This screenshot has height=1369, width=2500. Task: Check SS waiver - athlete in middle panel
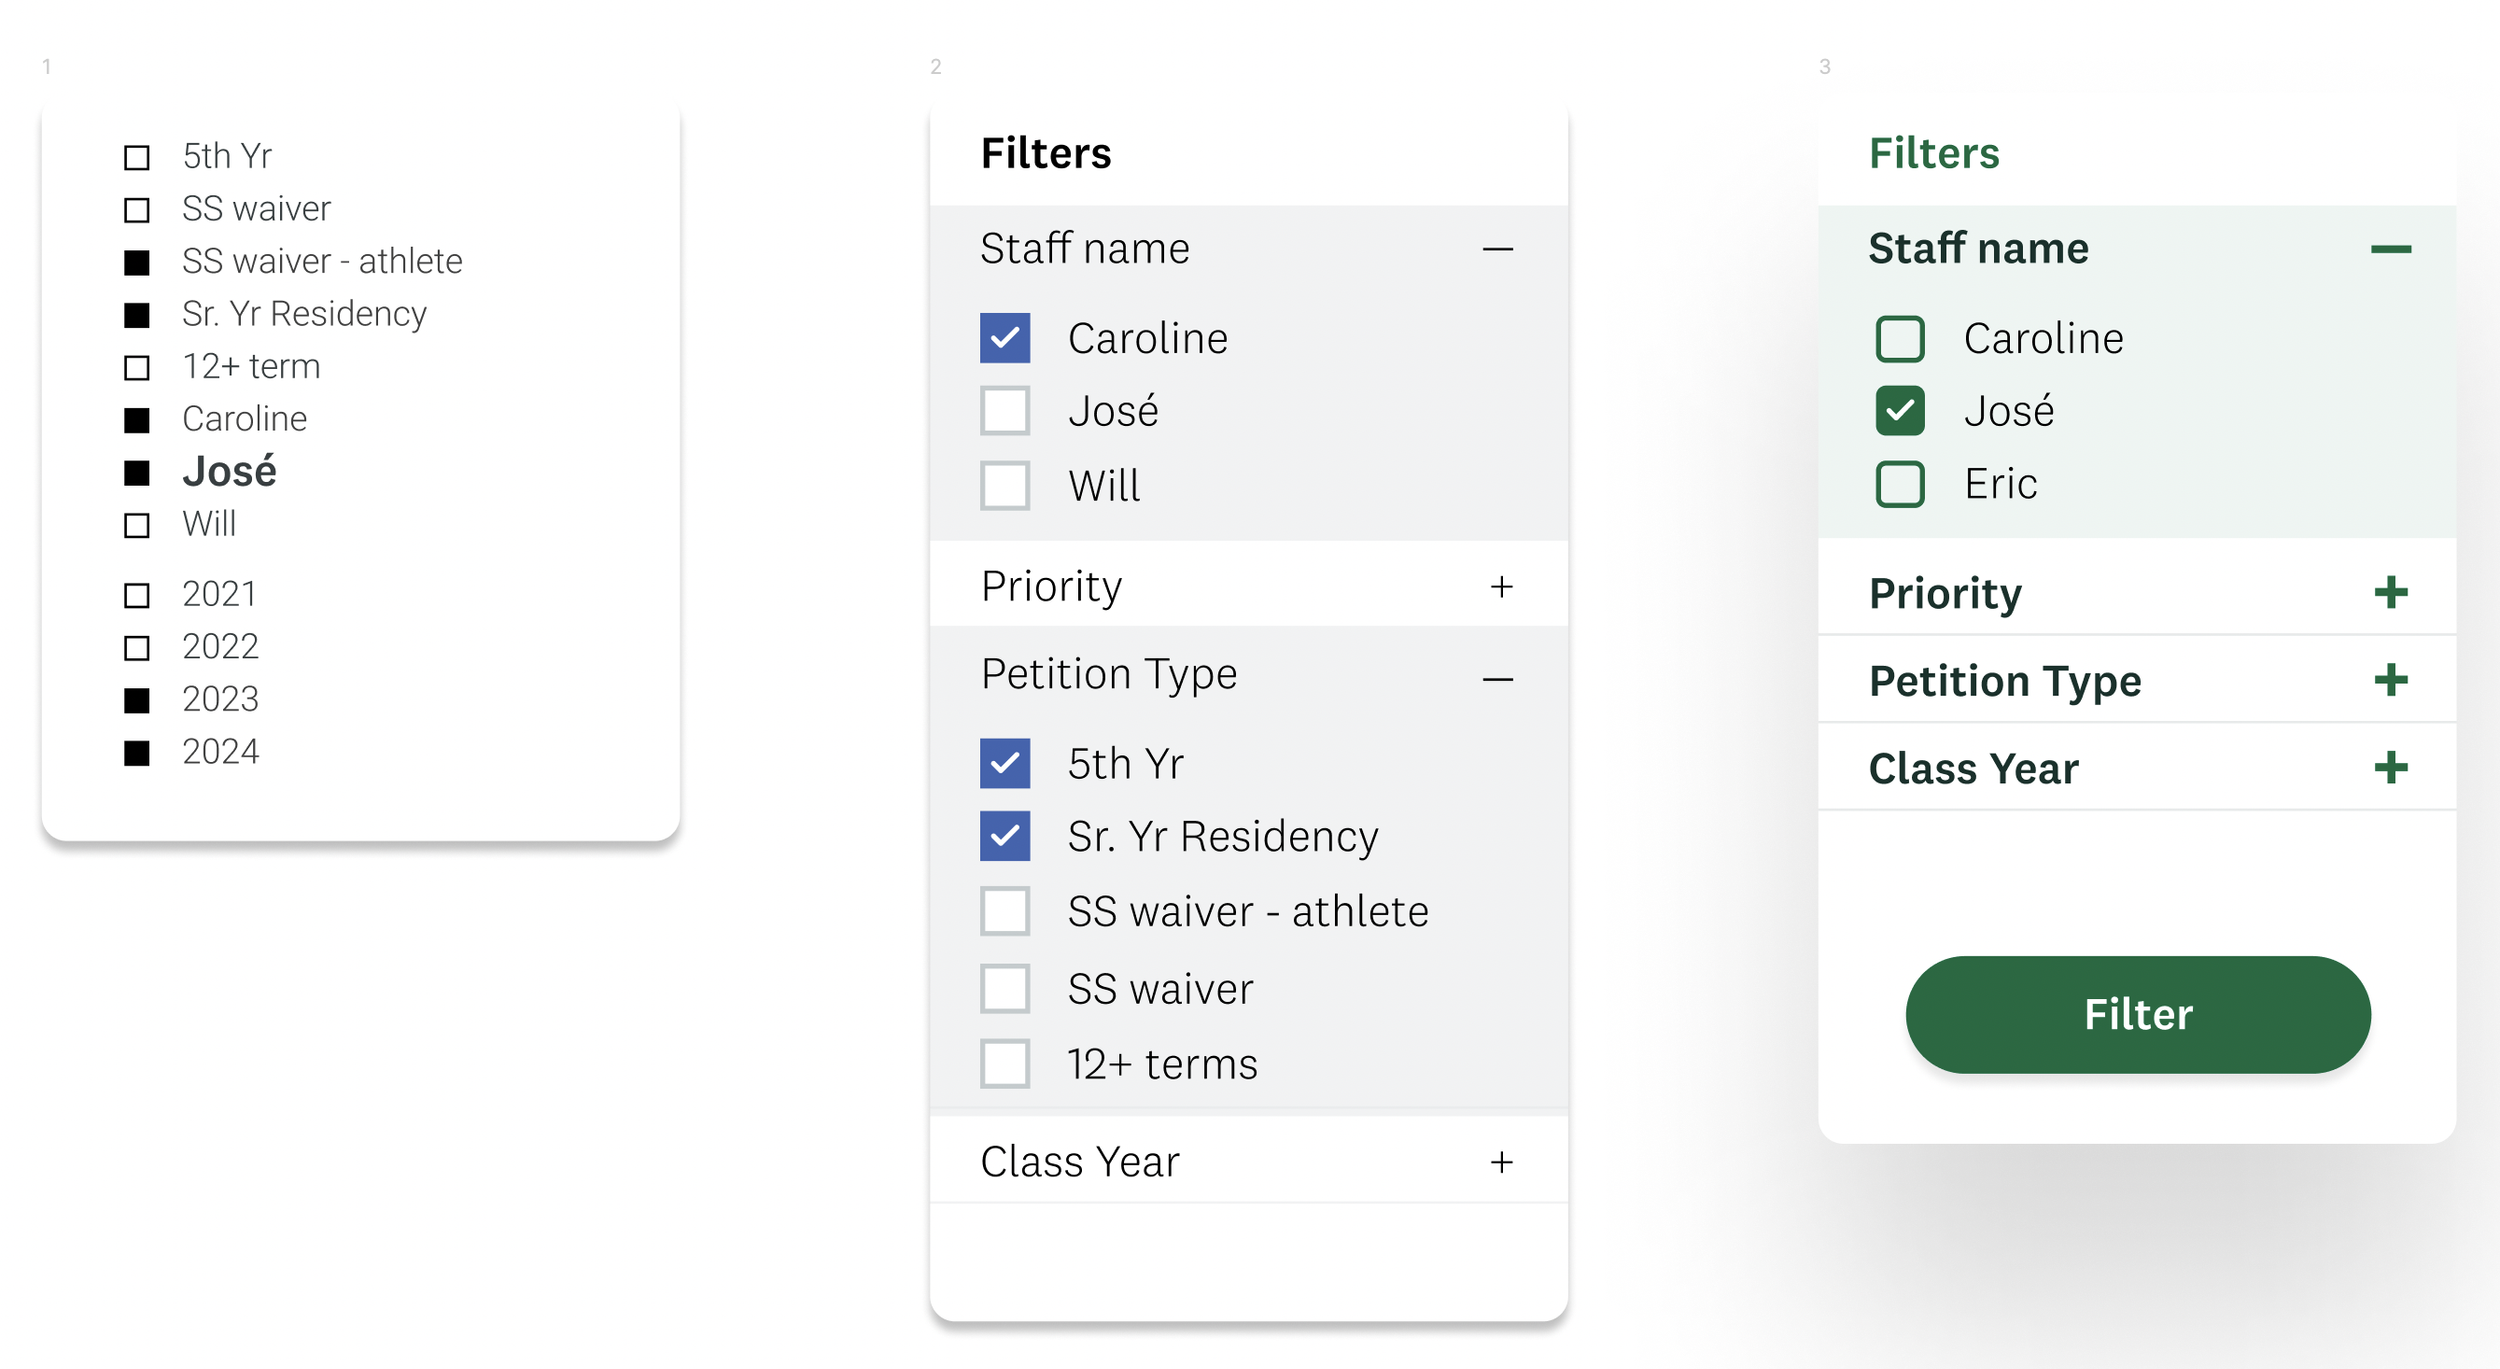1004,911
